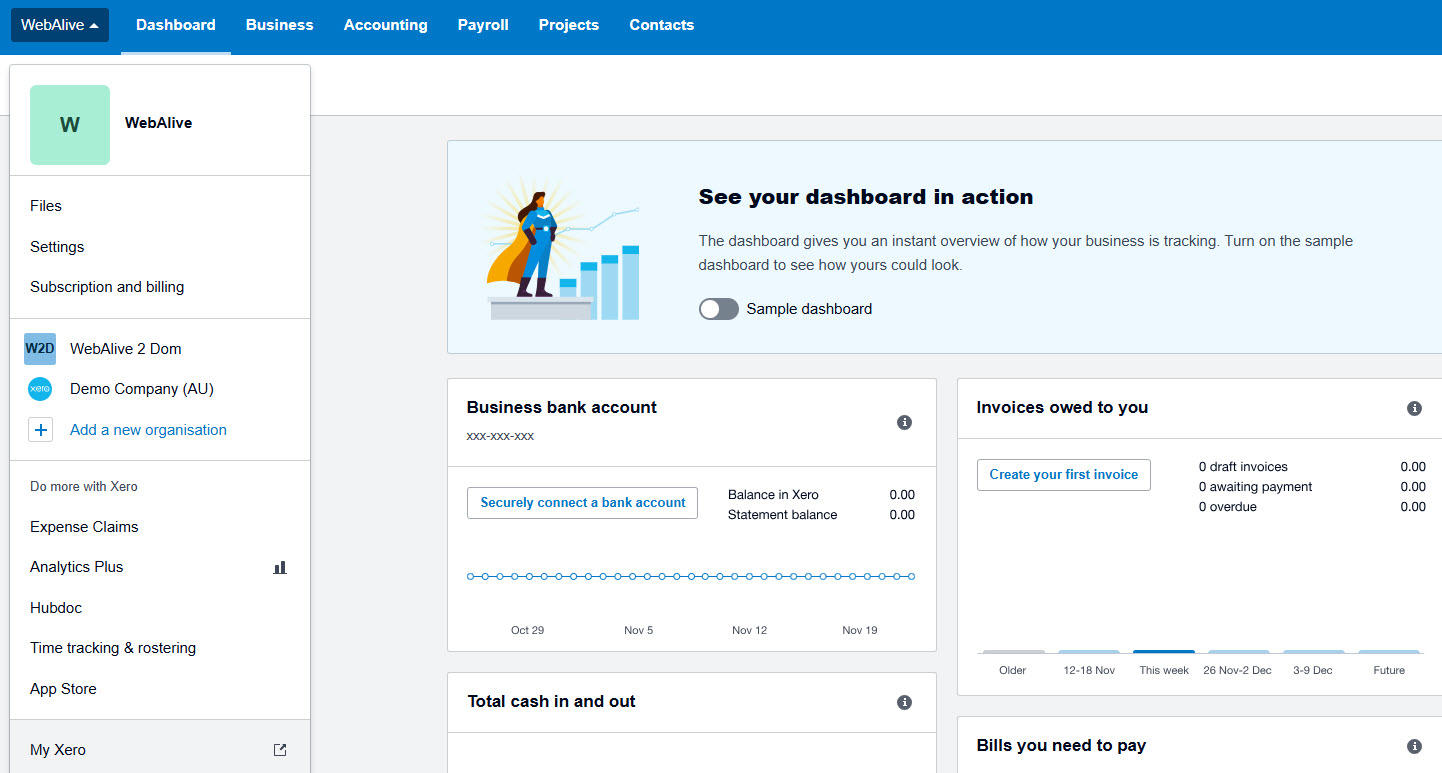This screenshot has width=1442, height=773.
Task: Click the Balance in Xero label
Action: 773,495
